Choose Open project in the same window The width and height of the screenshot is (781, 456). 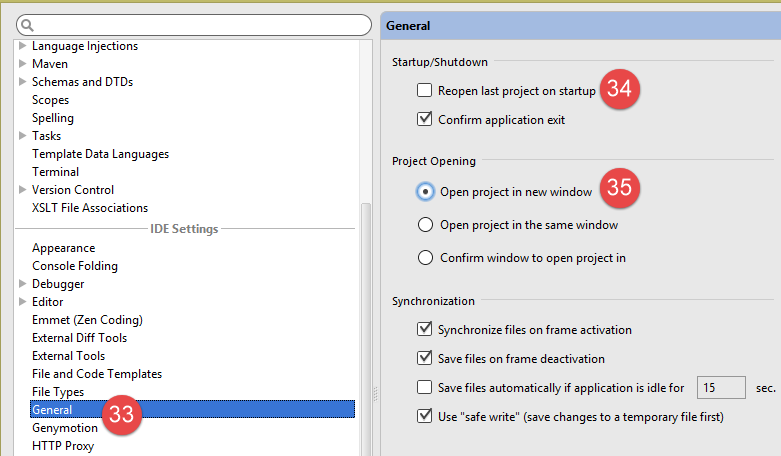[x=426, y=225]
